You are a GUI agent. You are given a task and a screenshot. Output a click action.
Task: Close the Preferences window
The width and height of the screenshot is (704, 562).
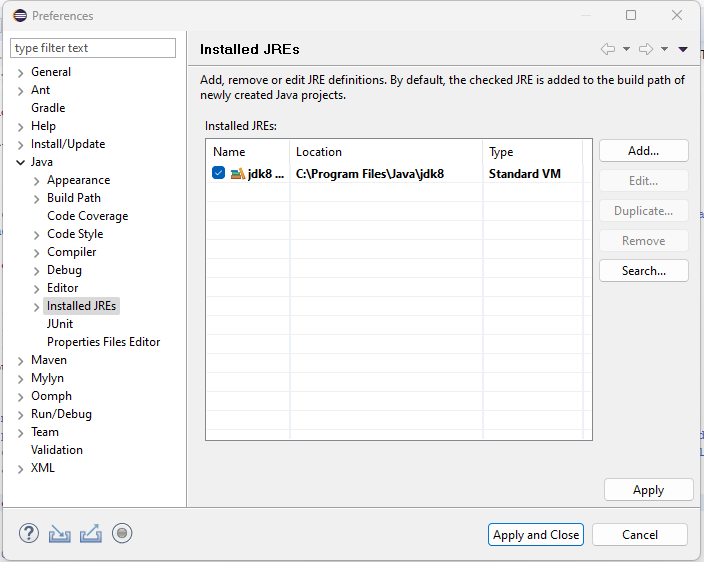click(x=677, y=15)
